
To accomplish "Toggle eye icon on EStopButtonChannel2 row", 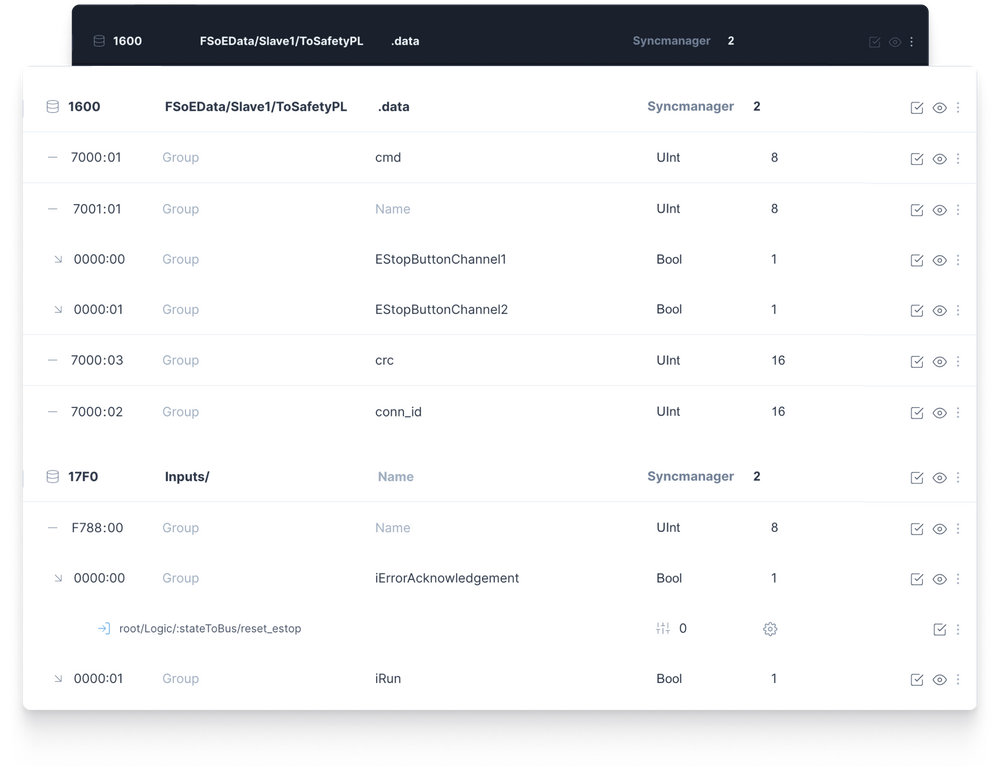I will click(939, 311).
